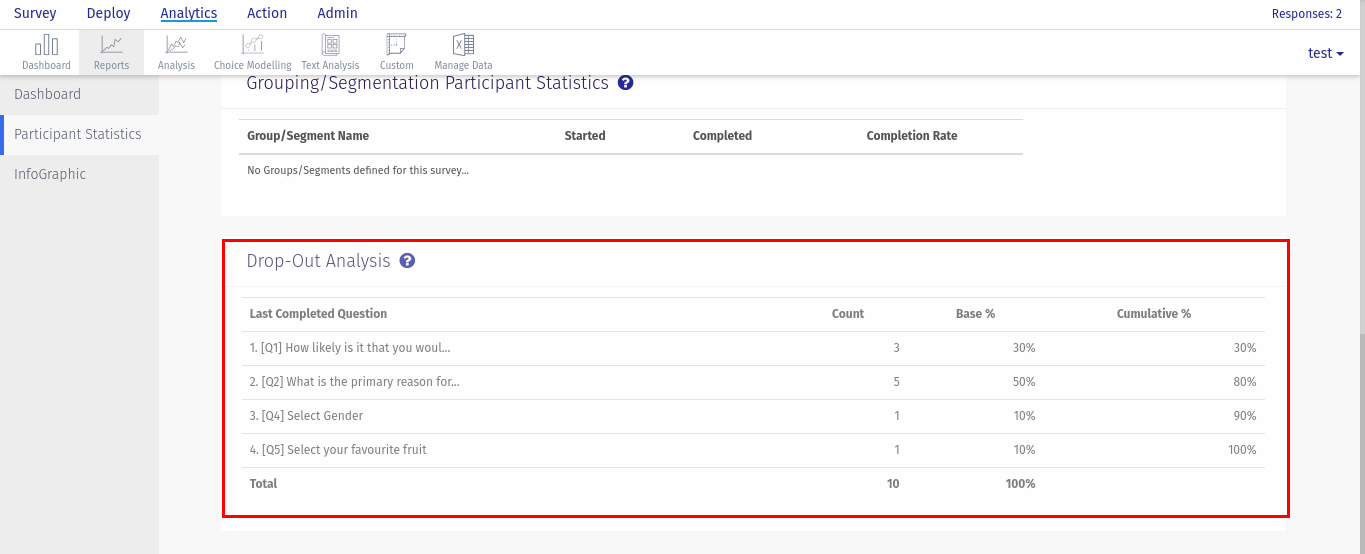
Task: Open the Analysis toolbar icon
Action: (176, 52)
